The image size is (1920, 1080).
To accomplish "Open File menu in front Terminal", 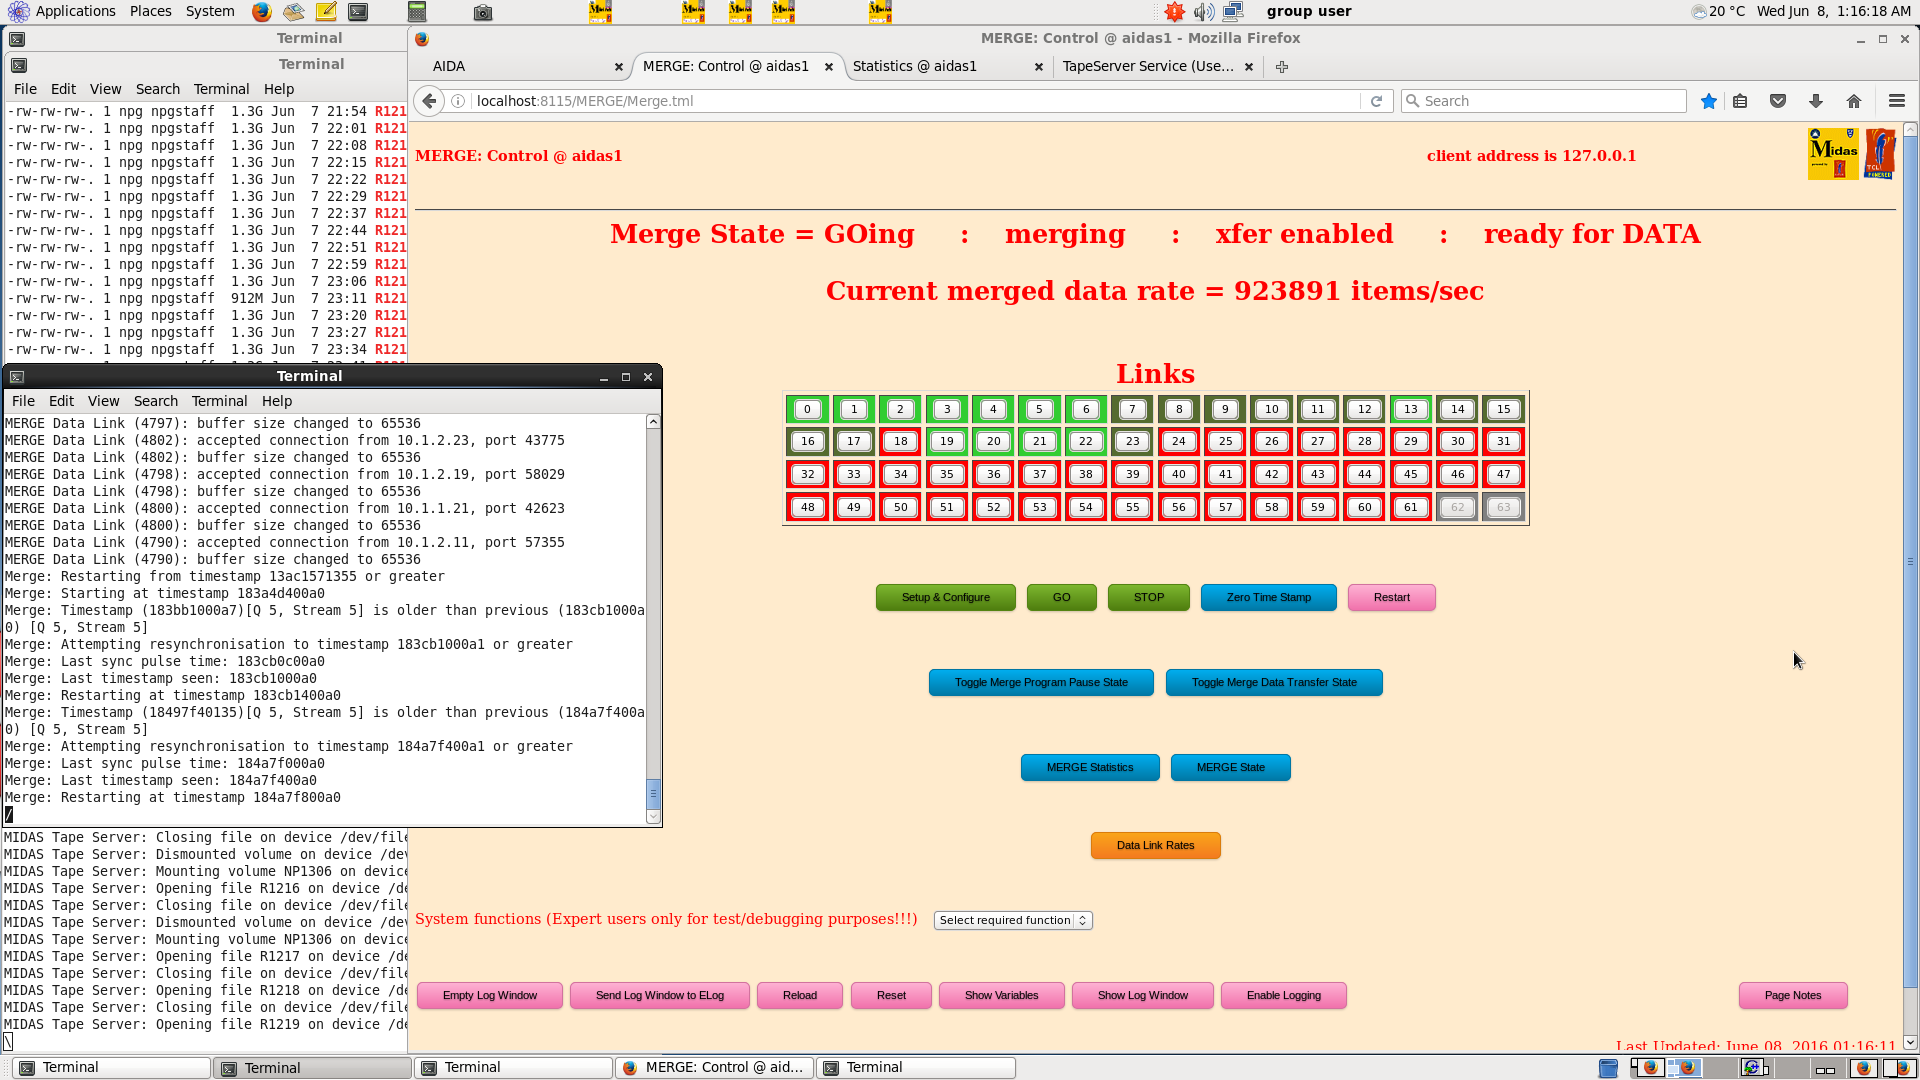I will click(x=23, y=401).
